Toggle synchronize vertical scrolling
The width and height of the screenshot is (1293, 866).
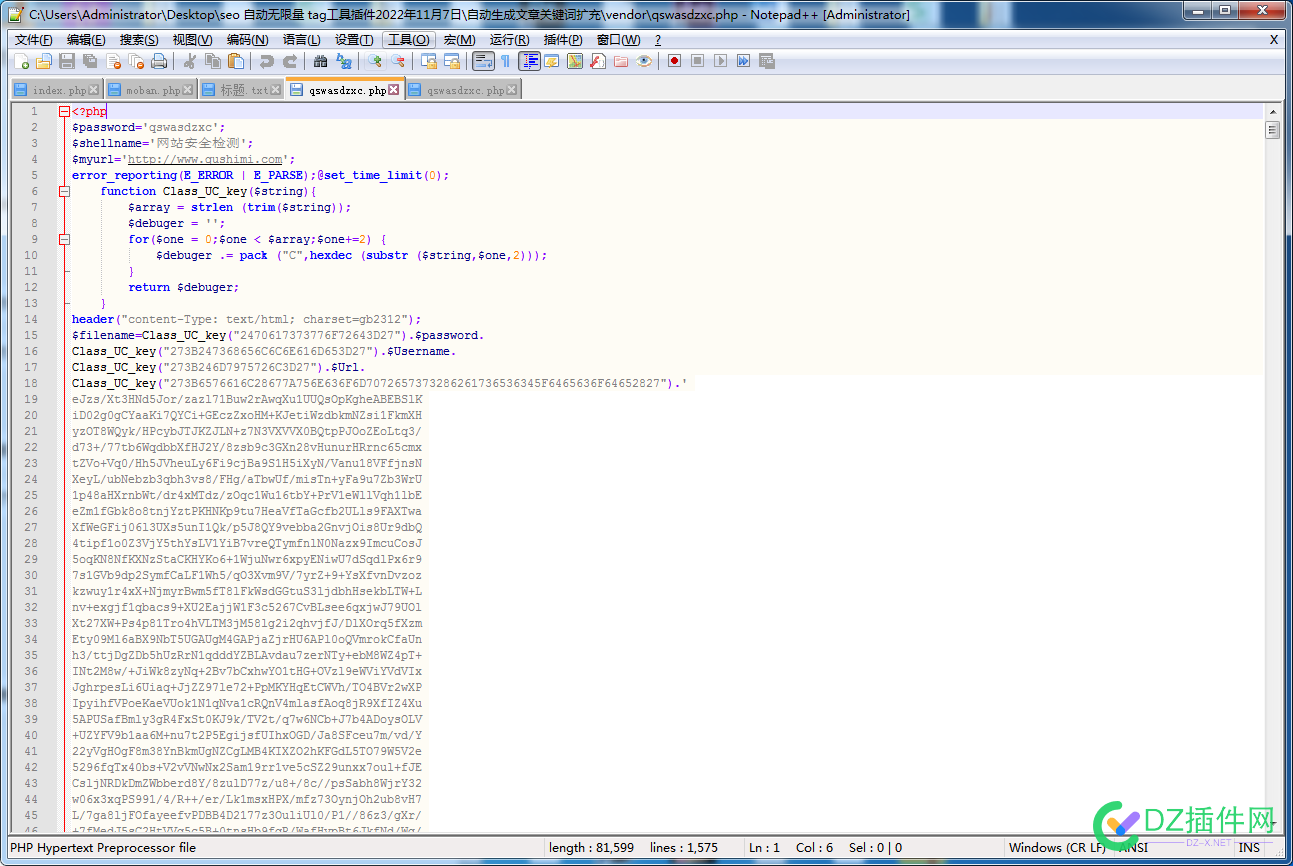pyautogui.click(x=429, y=61)
